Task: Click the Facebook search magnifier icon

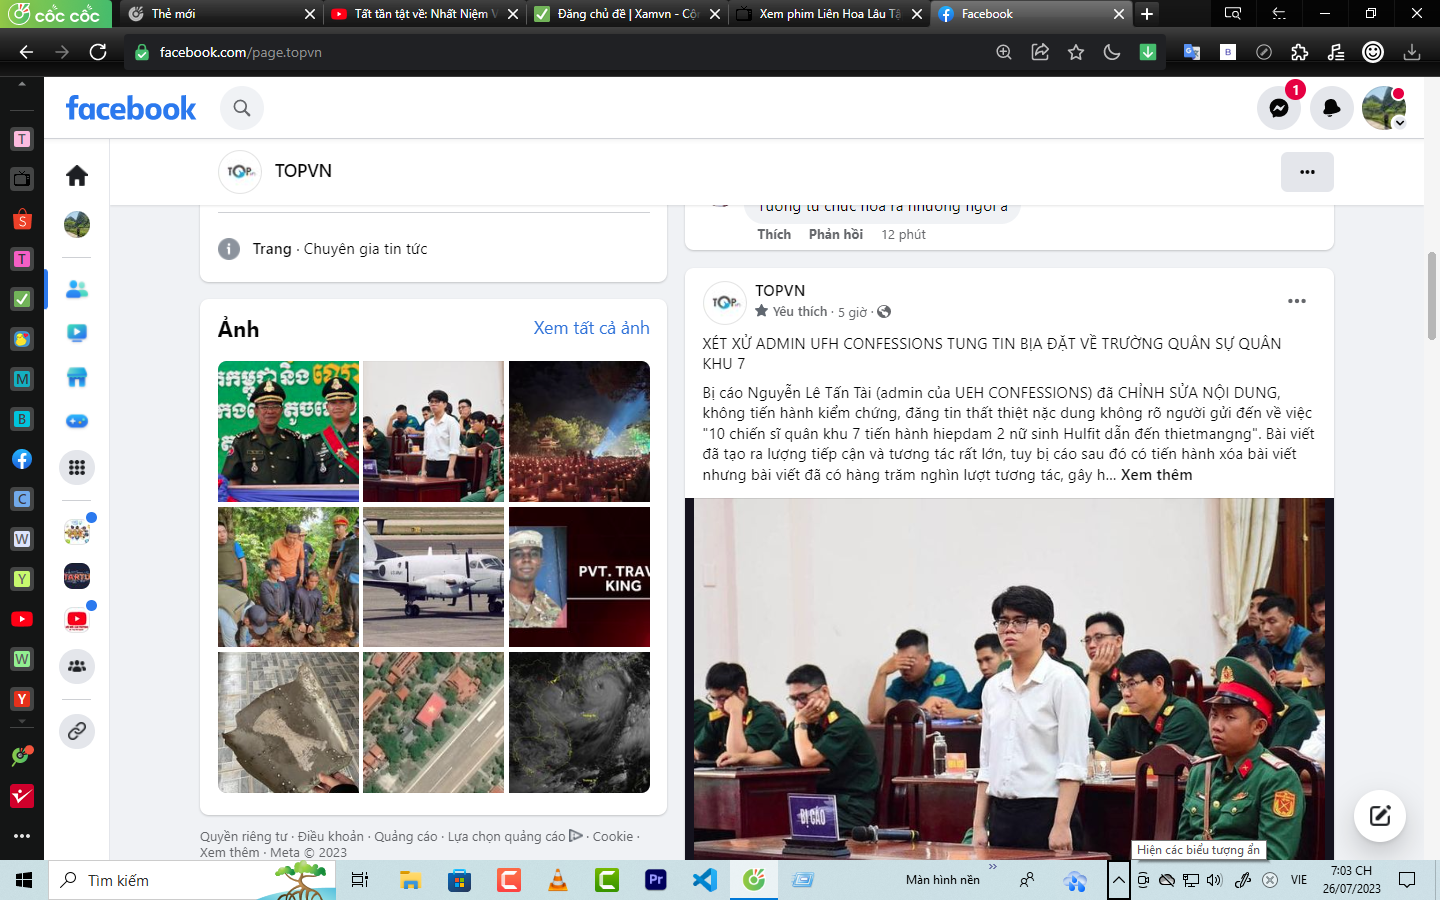Action: pos(242,108)
